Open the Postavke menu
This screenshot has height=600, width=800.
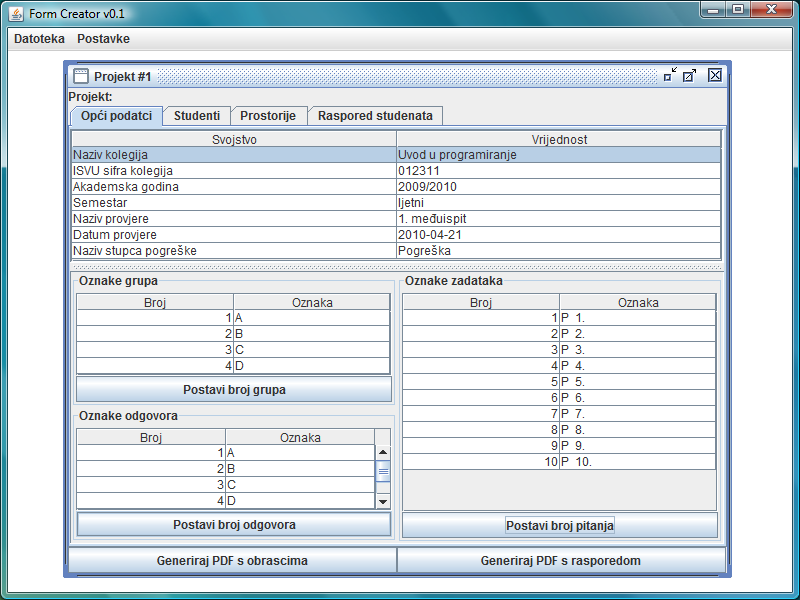click(103, 39)
